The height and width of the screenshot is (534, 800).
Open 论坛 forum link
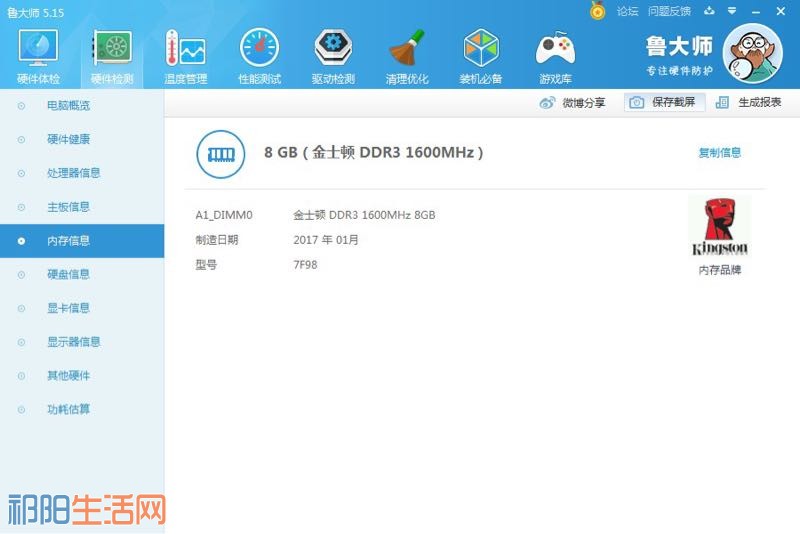pyautogui.click(x=627, y=11)
